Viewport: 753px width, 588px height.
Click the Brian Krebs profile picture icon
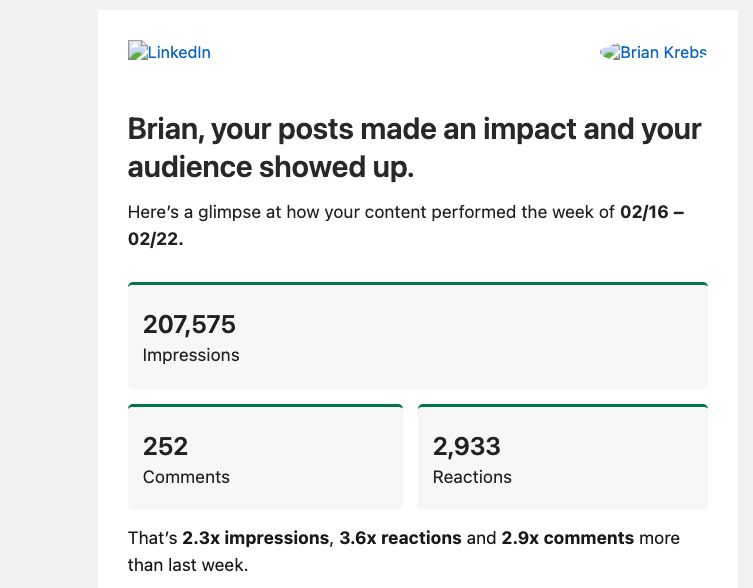click(x=610, y=52)
